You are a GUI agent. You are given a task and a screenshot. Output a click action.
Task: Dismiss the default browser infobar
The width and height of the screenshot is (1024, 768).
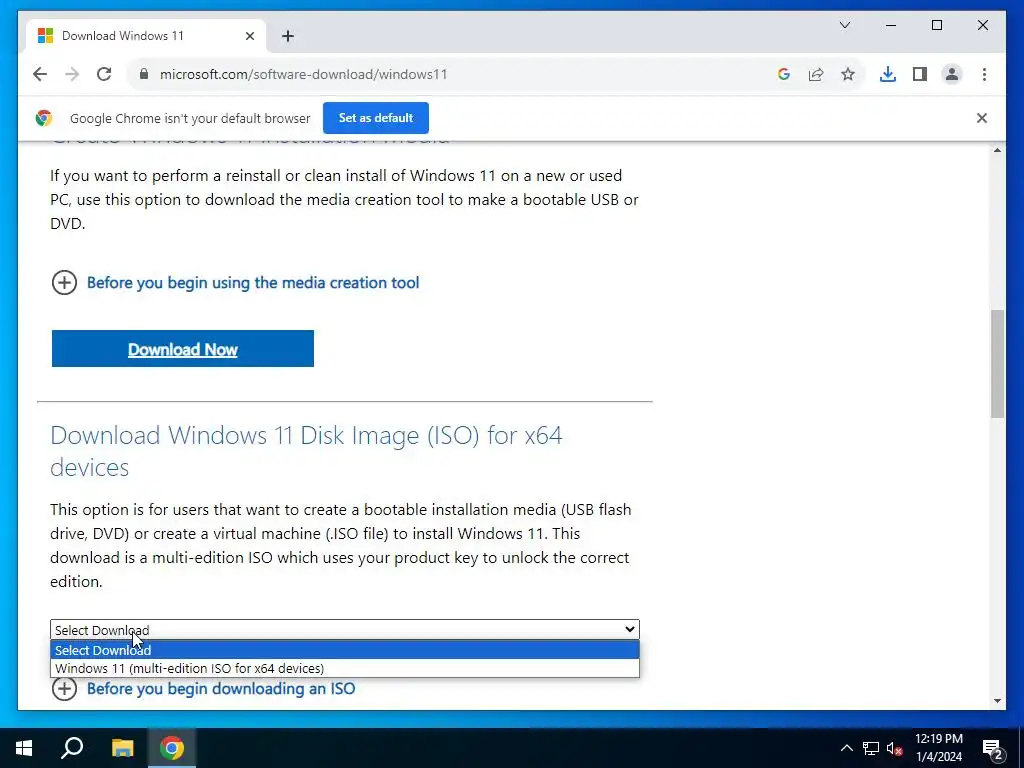click(982, 118)
